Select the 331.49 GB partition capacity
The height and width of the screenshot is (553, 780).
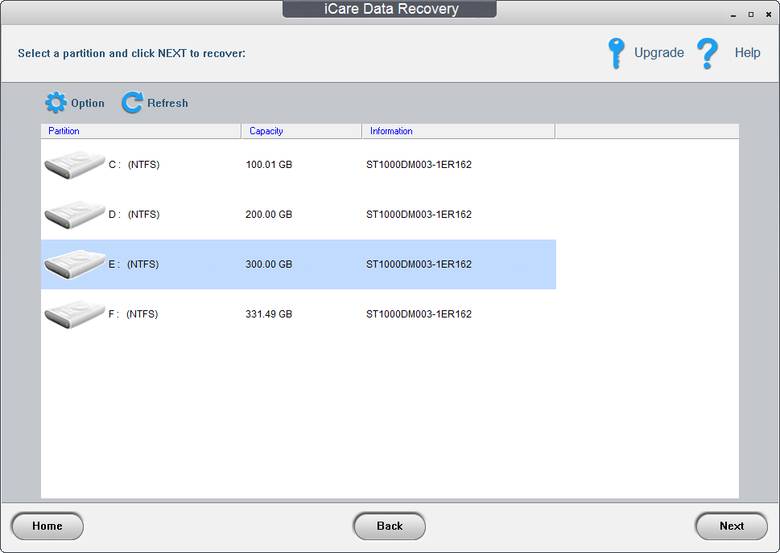[269, 315]
